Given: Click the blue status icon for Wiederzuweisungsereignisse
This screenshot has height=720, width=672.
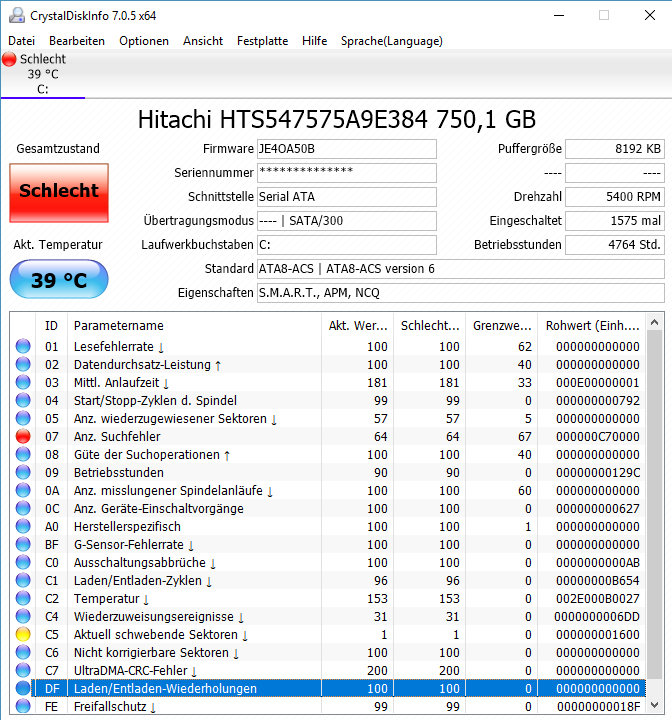Looking at the screenshot, I should point(23,616).
